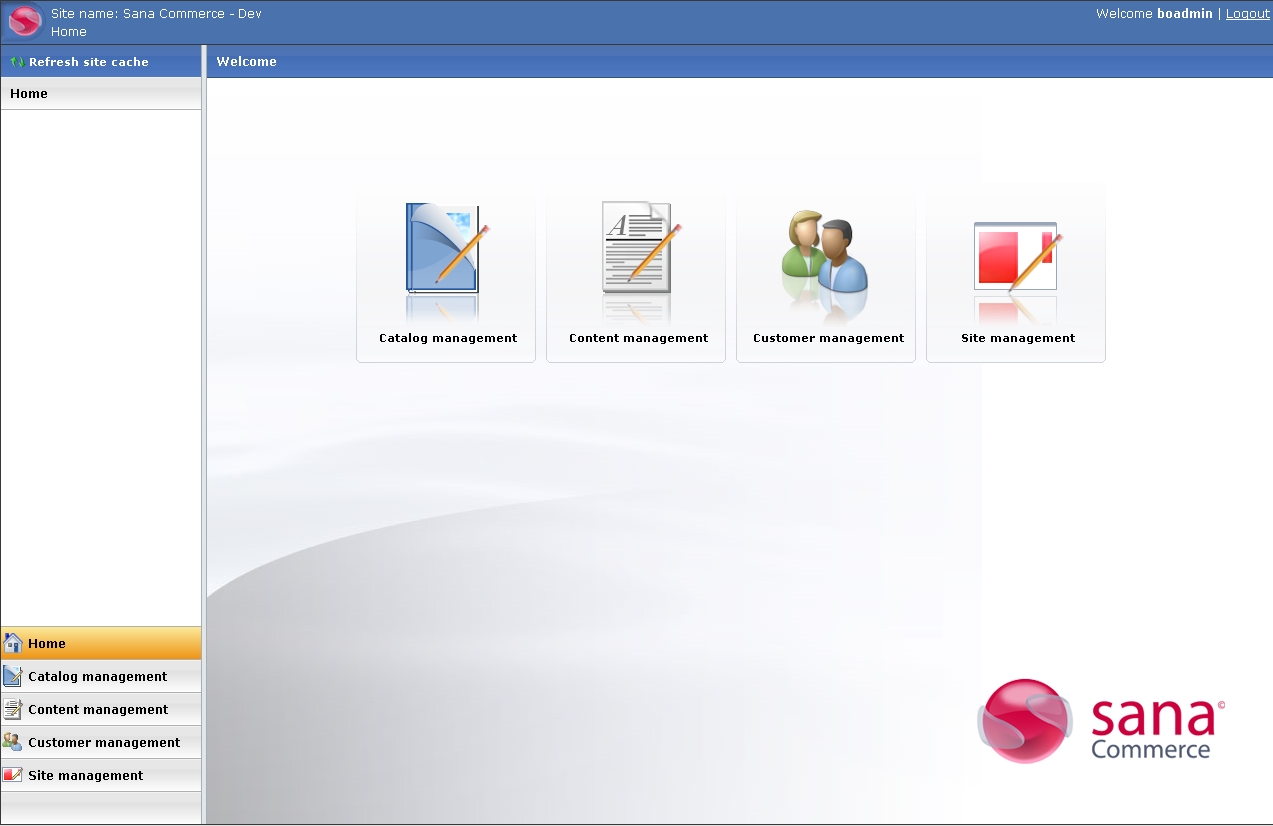Screen dimensions: 1273x826
Task: Log out via the Logout link
Action: pos(1248,14)
